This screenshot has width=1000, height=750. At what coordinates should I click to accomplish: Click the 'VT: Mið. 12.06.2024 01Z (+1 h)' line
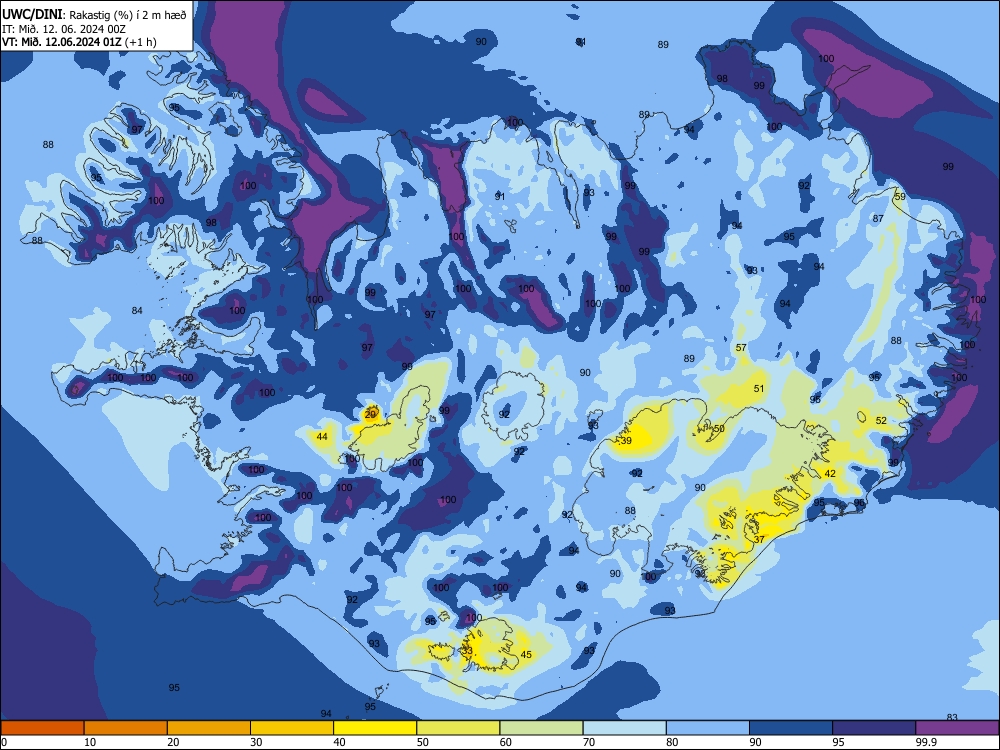click(x=79, y=42)
